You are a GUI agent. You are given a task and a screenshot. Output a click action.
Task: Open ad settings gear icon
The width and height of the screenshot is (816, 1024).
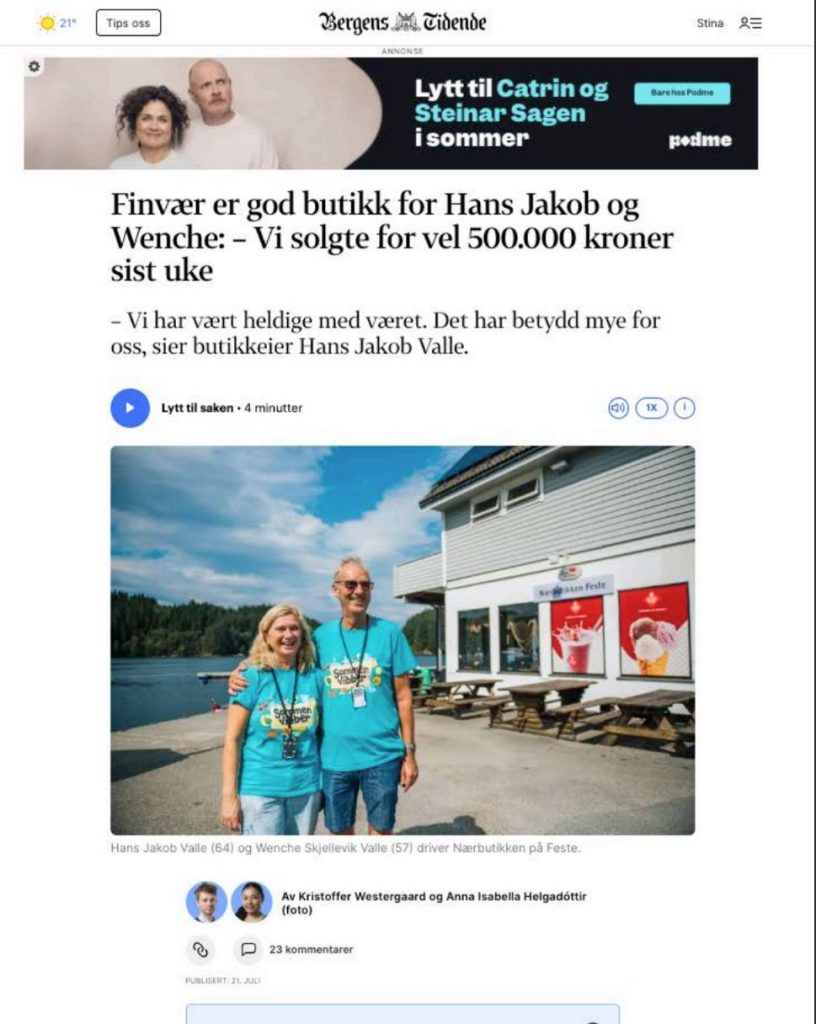pos(34,67)
